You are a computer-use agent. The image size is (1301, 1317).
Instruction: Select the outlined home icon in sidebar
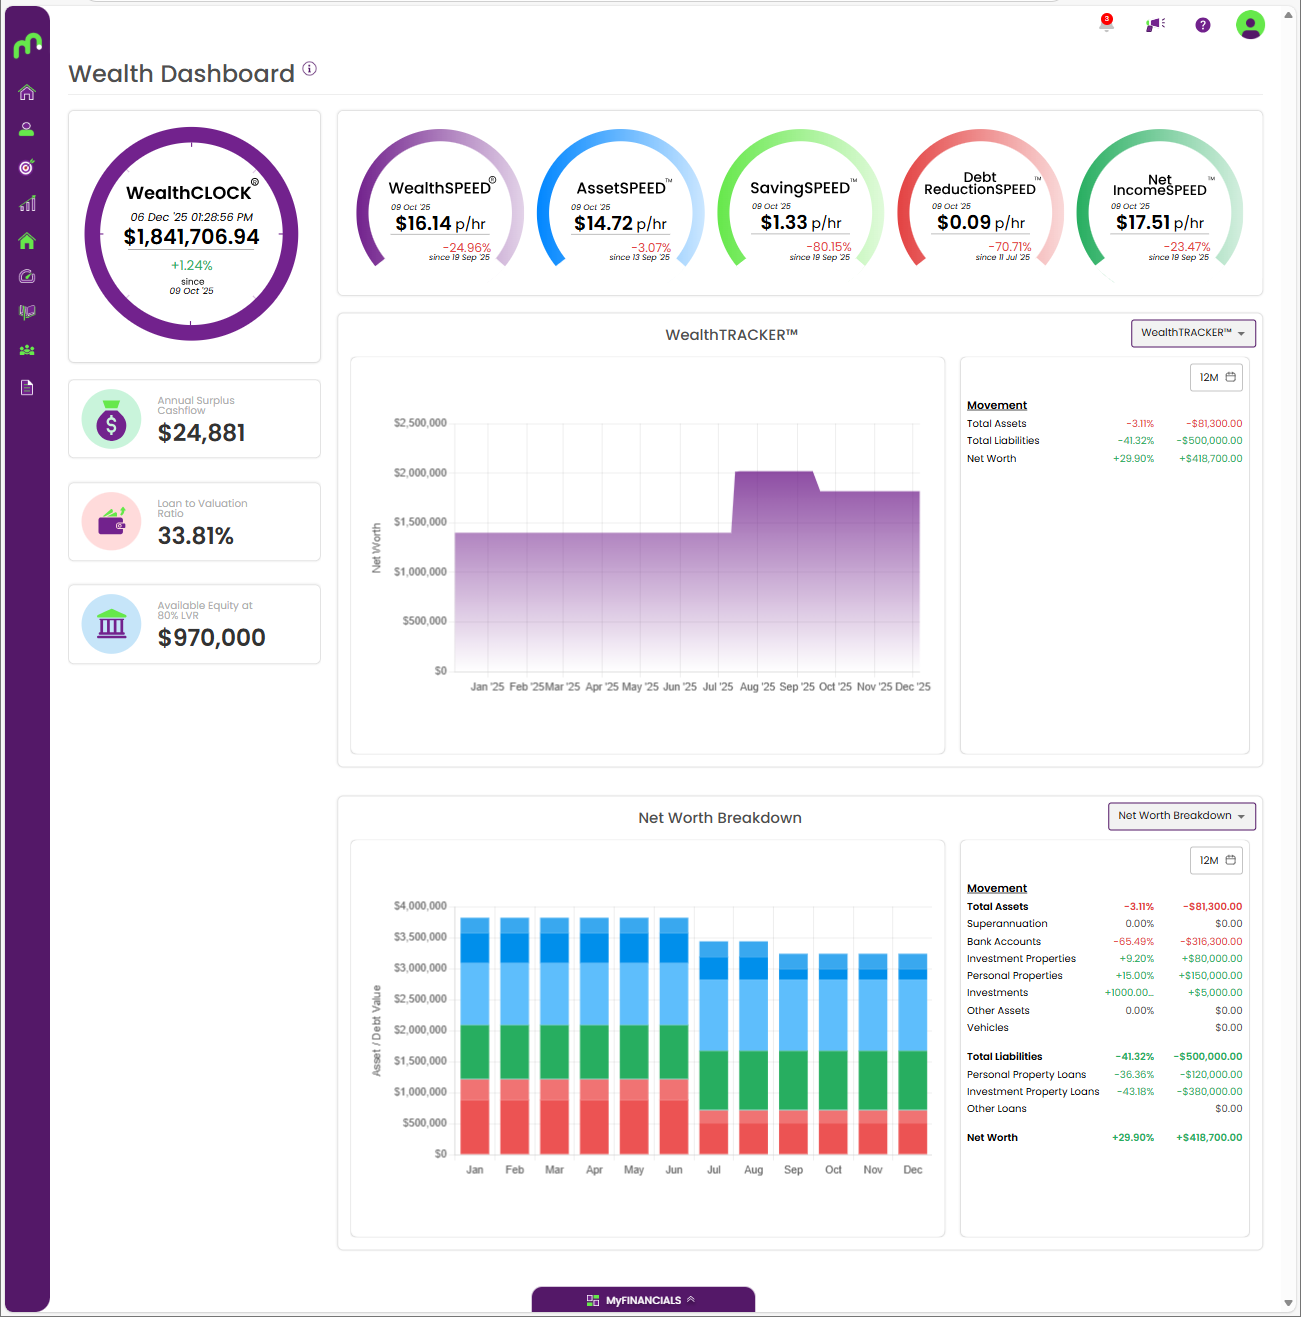point(27,93)
